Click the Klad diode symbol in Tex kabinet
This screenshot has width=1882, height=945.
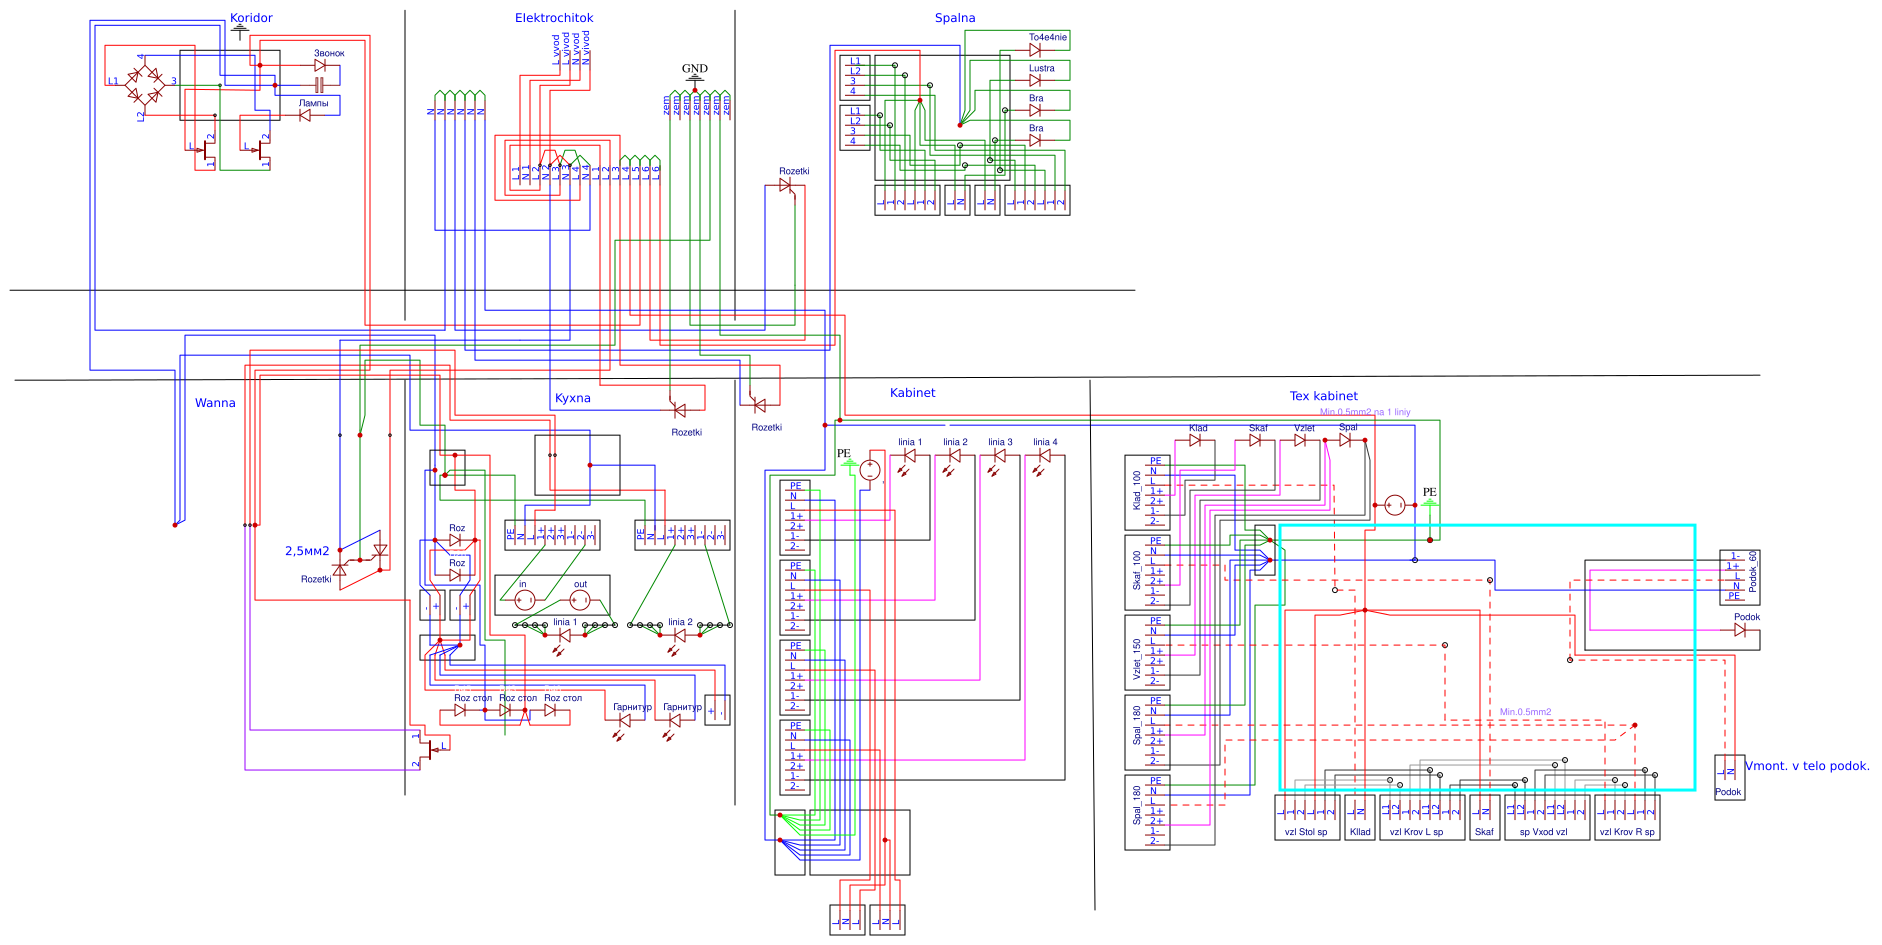[1195, 440]
